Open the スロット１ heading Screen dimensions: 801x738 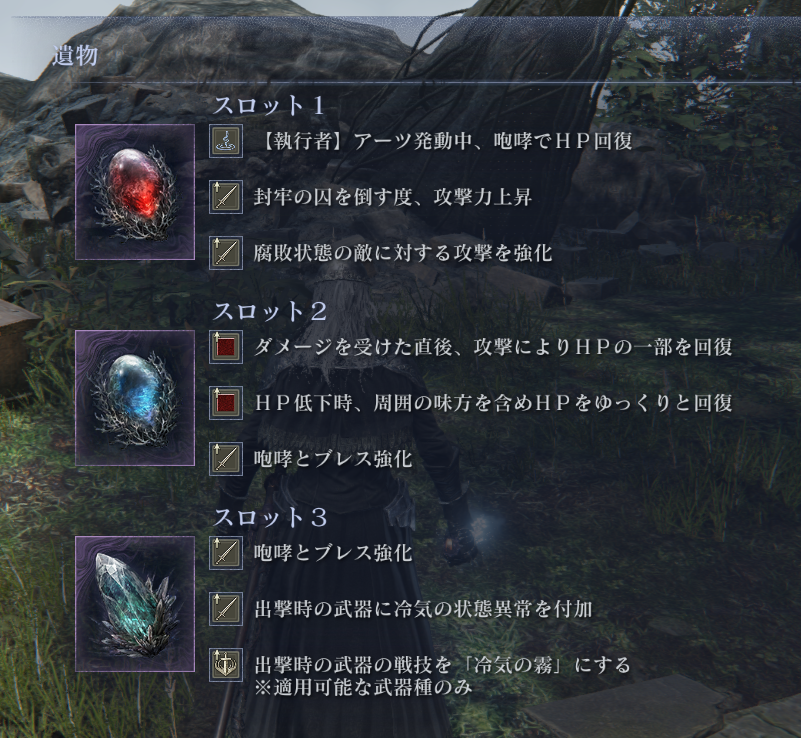click(x=269, y=106)
